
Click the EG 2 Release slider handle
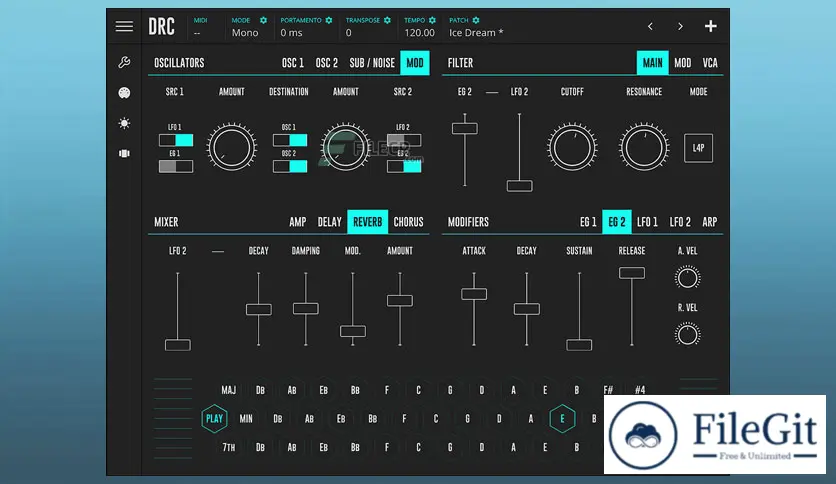[x=632, y=273]
